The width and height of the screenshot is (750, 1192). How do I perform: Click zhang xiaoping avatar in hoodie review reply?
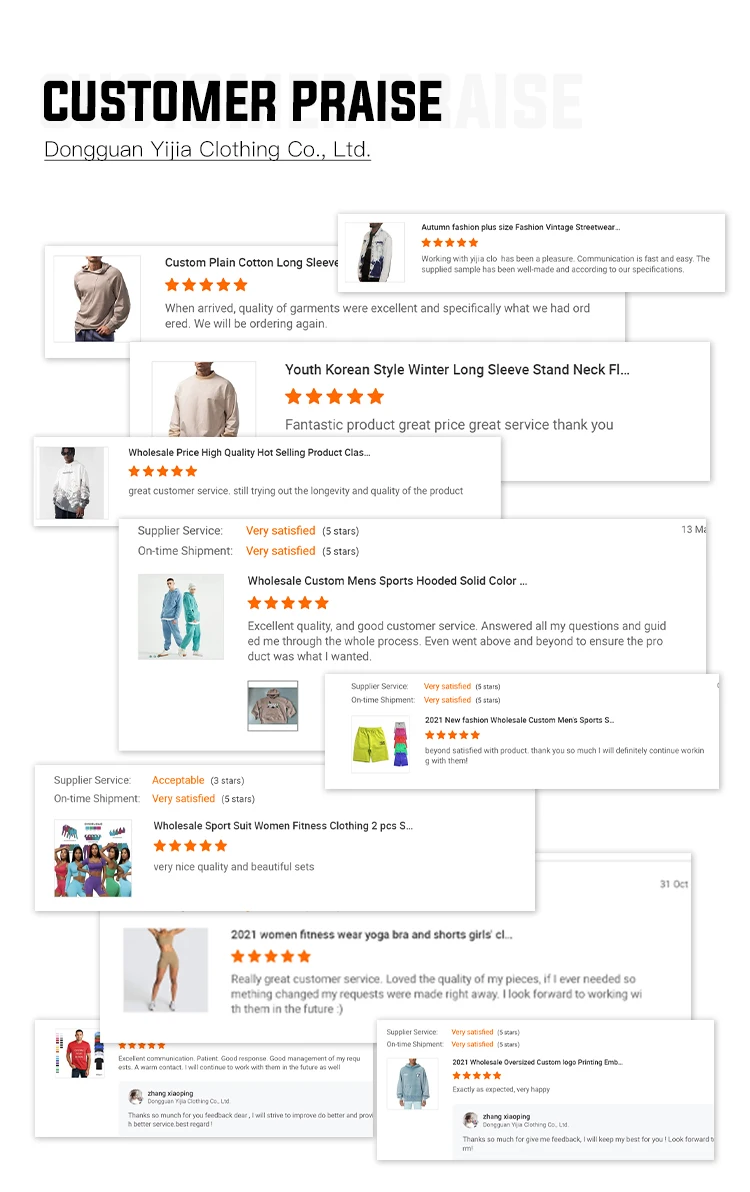click(x=470, y=1120)
